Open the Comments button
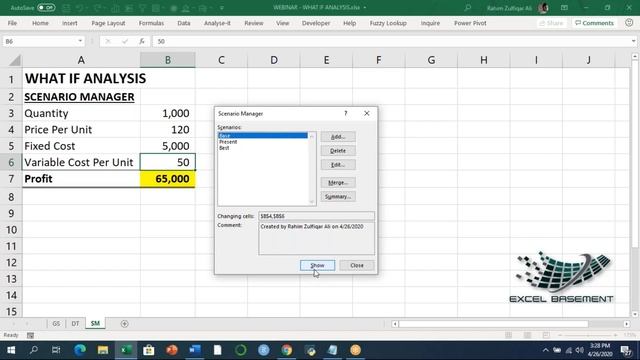The image size is (640, 360). (594, 23)
